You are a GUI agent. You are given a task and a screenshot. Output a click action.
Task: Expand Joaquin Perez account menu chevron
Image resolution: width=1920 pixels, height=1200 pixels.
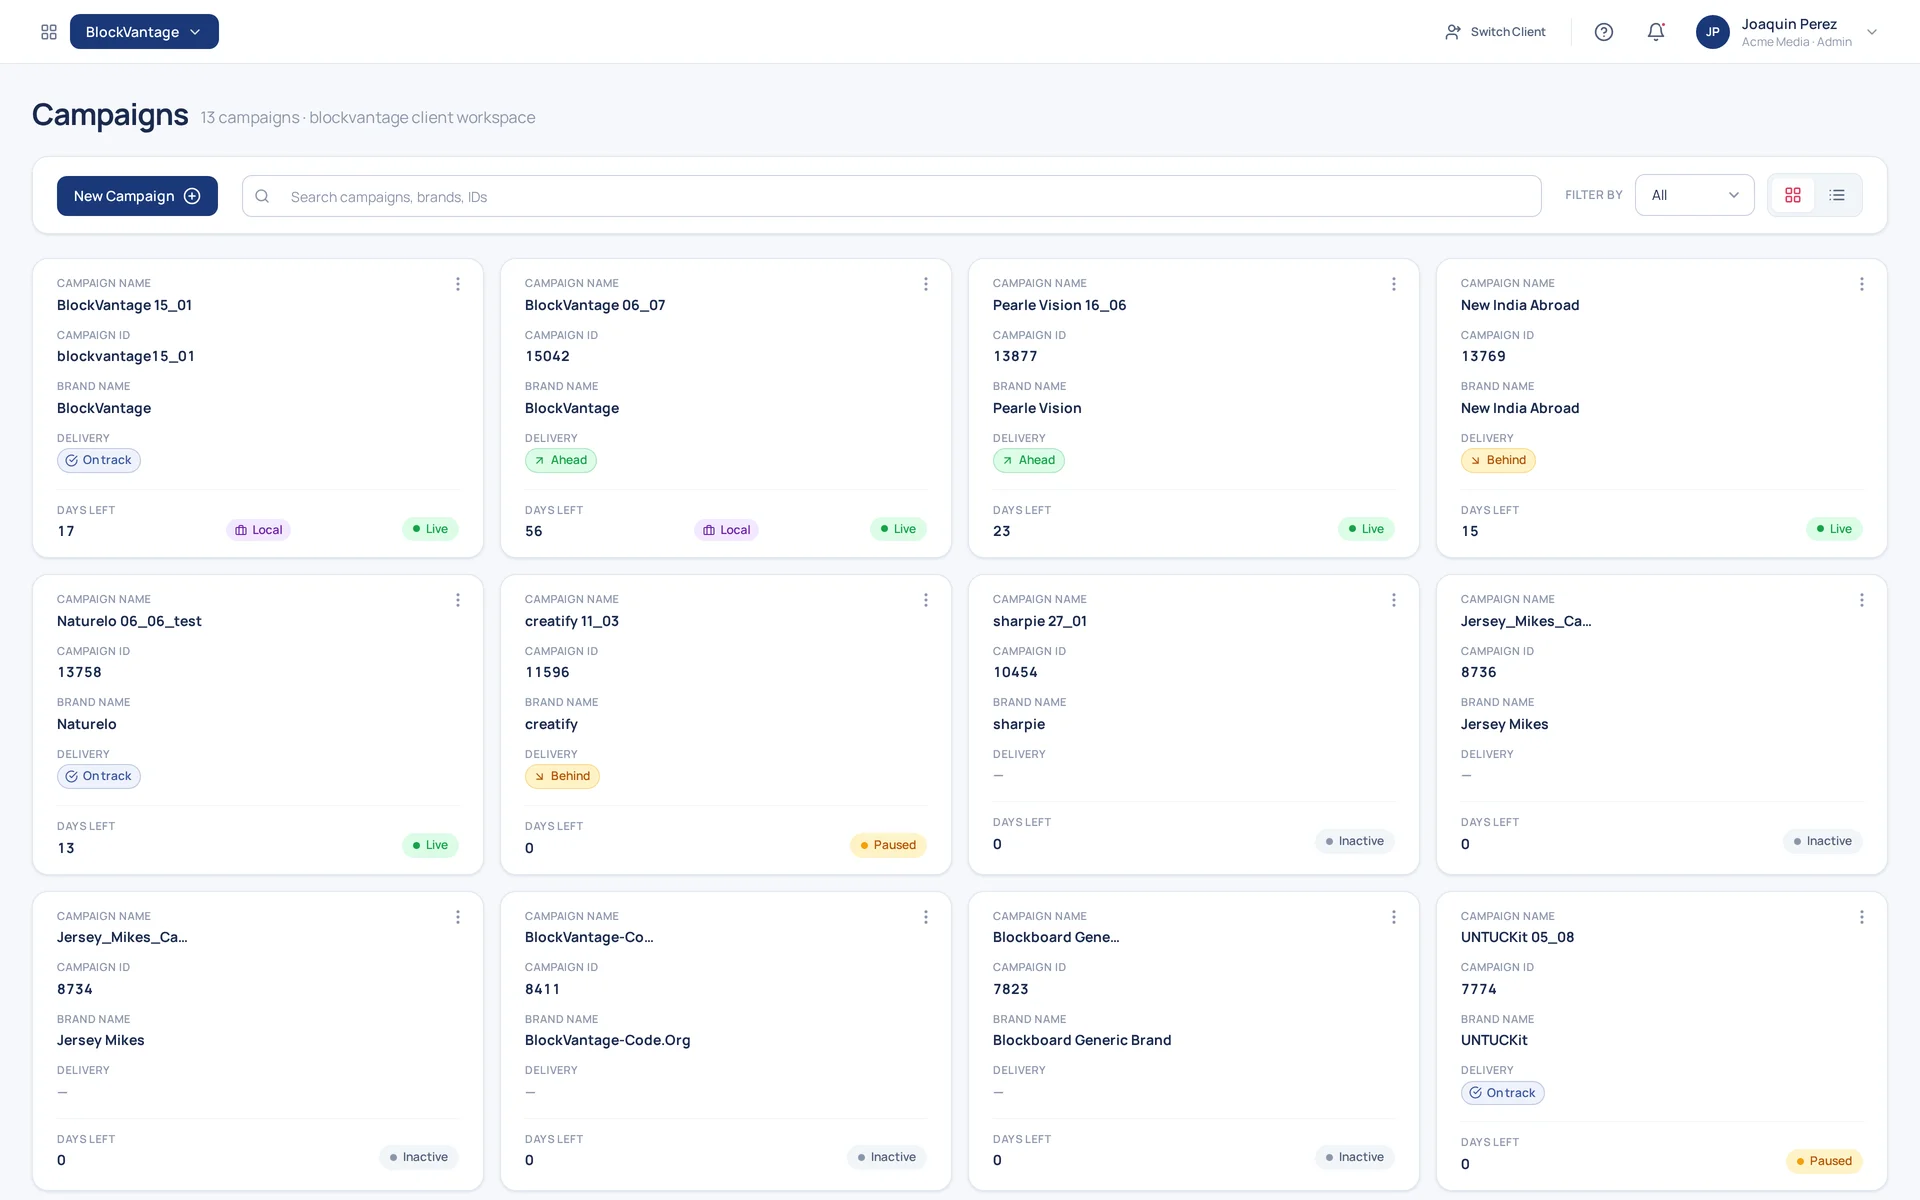1872,32
